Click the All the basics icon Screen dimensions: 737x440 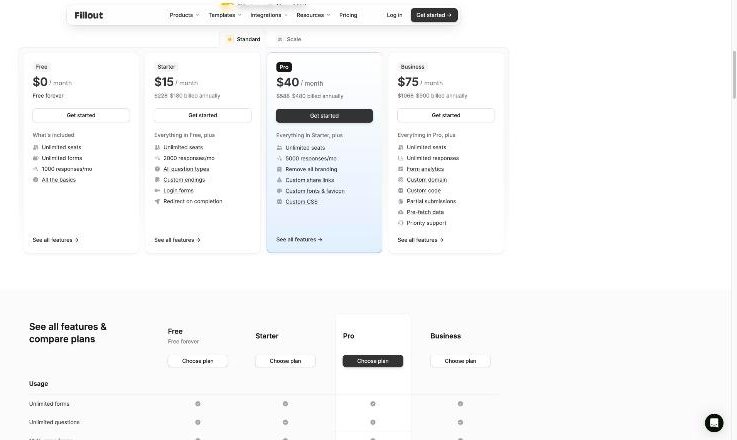point(35,180)
